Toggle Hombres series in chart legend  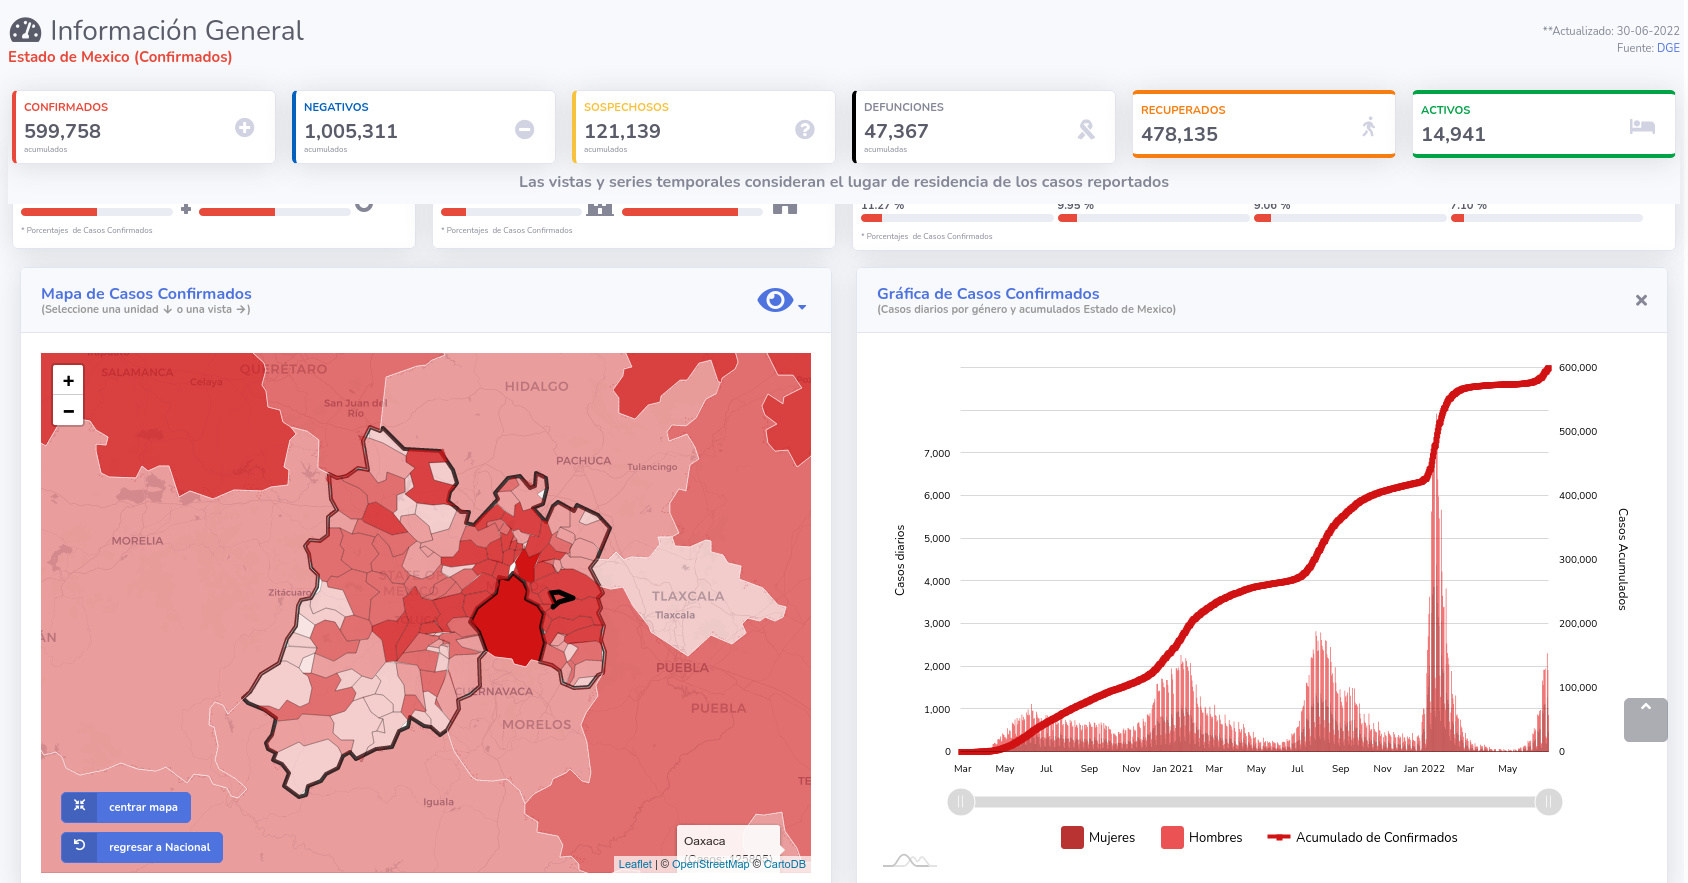pos(1201,837)
